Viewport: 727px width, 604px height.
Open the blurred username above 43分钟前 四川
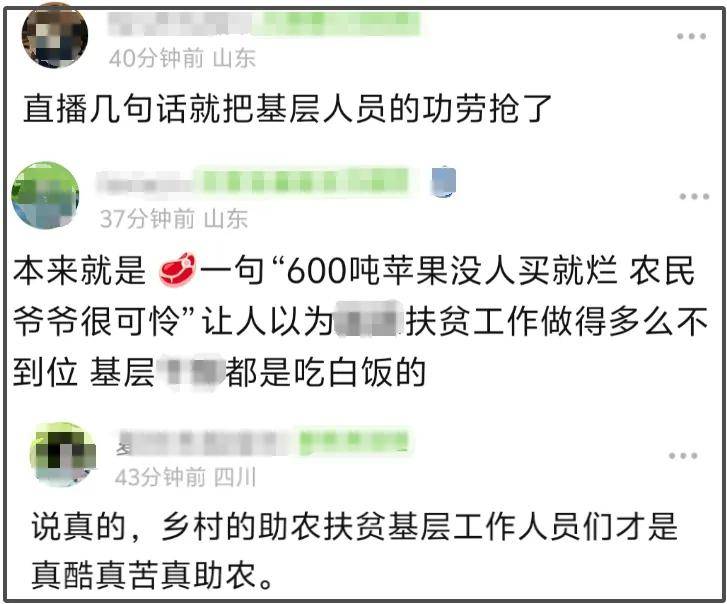(262, 443)
